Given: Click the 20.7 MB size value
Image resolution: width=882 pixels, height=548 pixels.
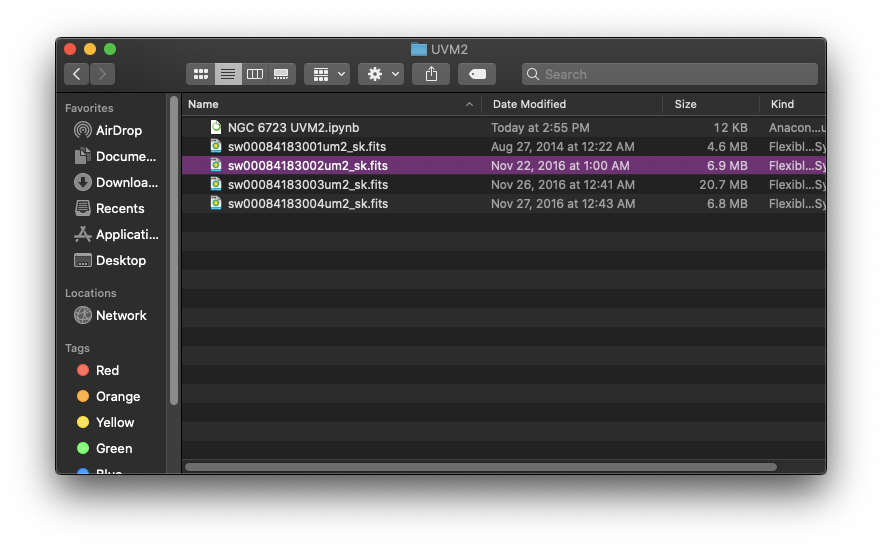Looking at the screenshot, I should pyautogui.click(x=723, y=185).
